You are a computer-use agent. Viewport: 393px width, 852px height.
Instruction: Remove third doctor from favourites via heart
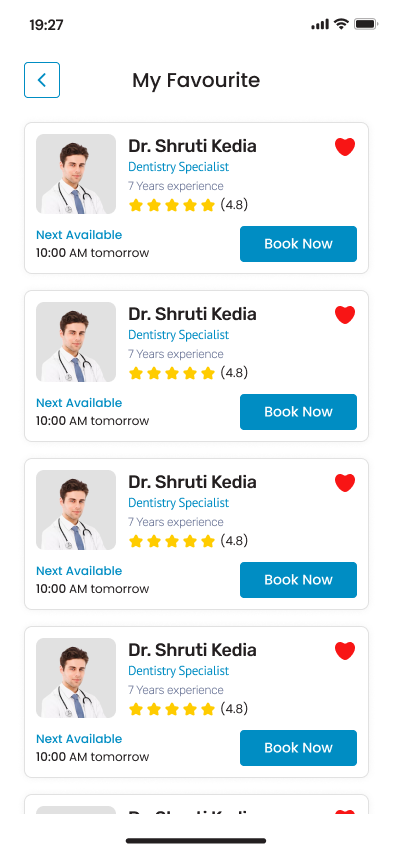tap(345, 483)
